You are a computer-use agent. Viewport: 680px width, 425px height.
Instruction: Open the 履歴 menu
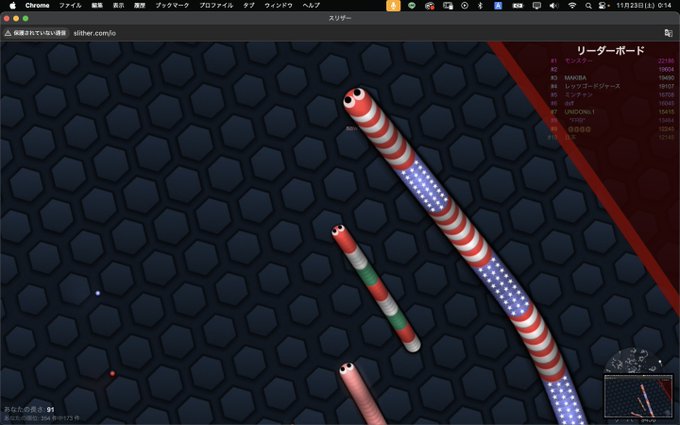pyautogui.click(x=140, y=6)
